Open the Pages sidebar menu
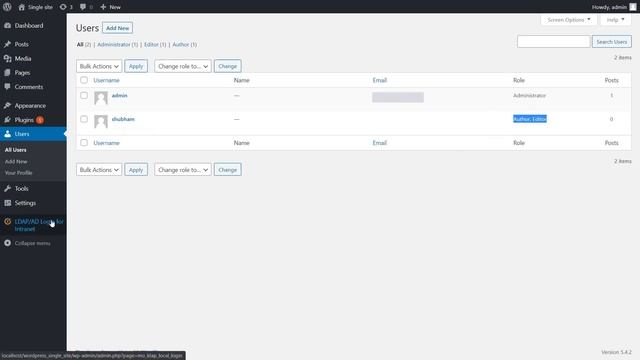 [22, 73]
